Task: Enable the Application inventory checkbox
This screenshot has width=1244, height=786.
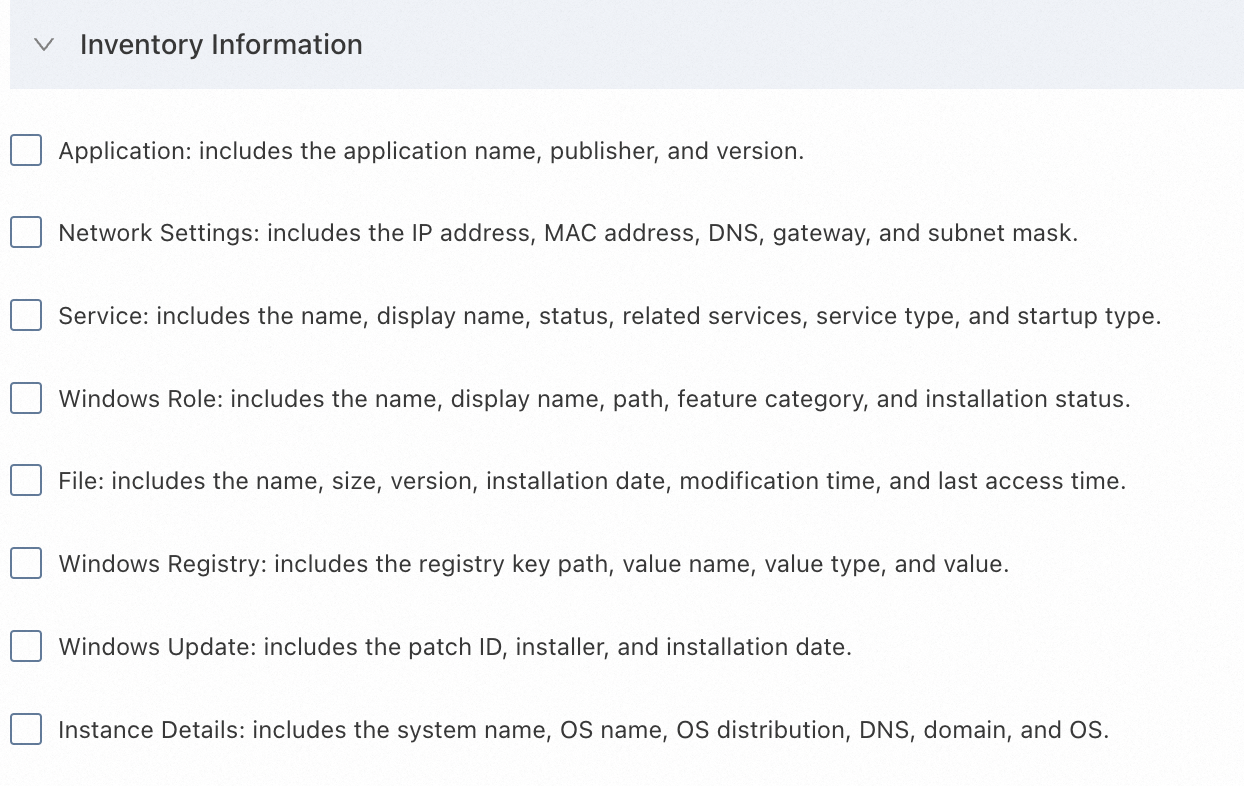Action: (x=26, y=151)
